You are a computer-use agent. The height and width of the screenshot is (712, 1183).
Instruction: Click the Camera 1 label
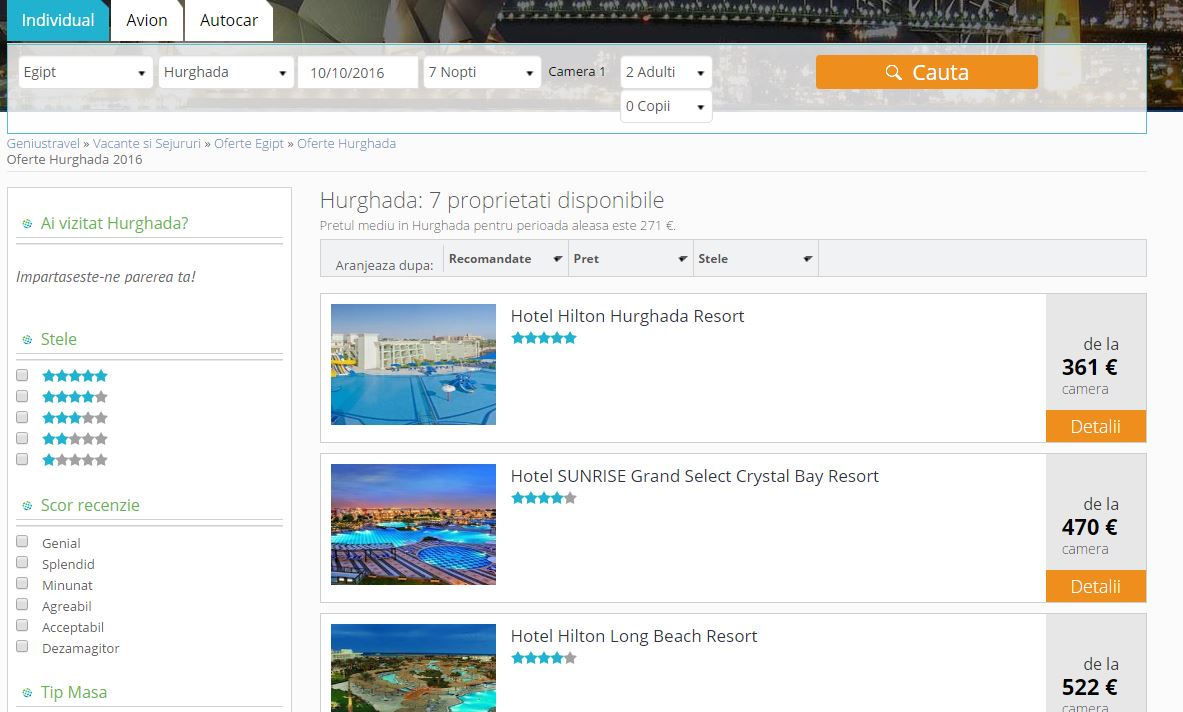point(576,72)
